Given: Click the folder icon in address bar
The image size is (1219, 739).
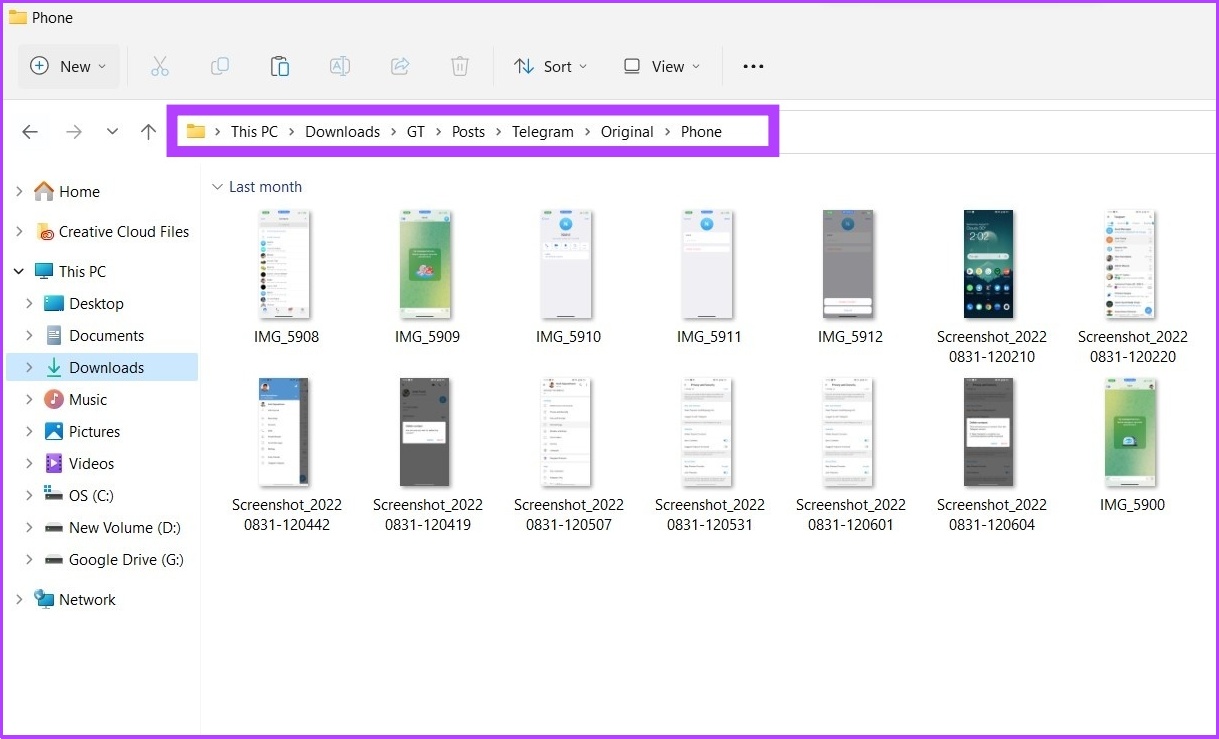Looking at the screenshot, I should (x=196, y=131).
